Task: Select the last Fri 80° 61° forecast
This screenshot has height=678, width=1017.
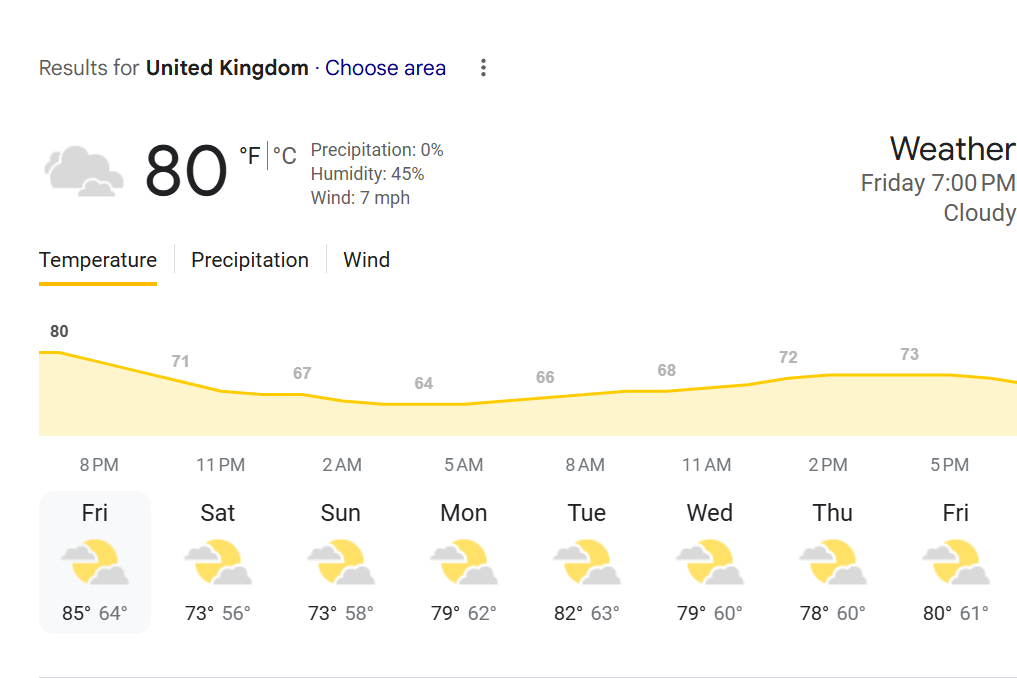Action: [x=955, y=562]
